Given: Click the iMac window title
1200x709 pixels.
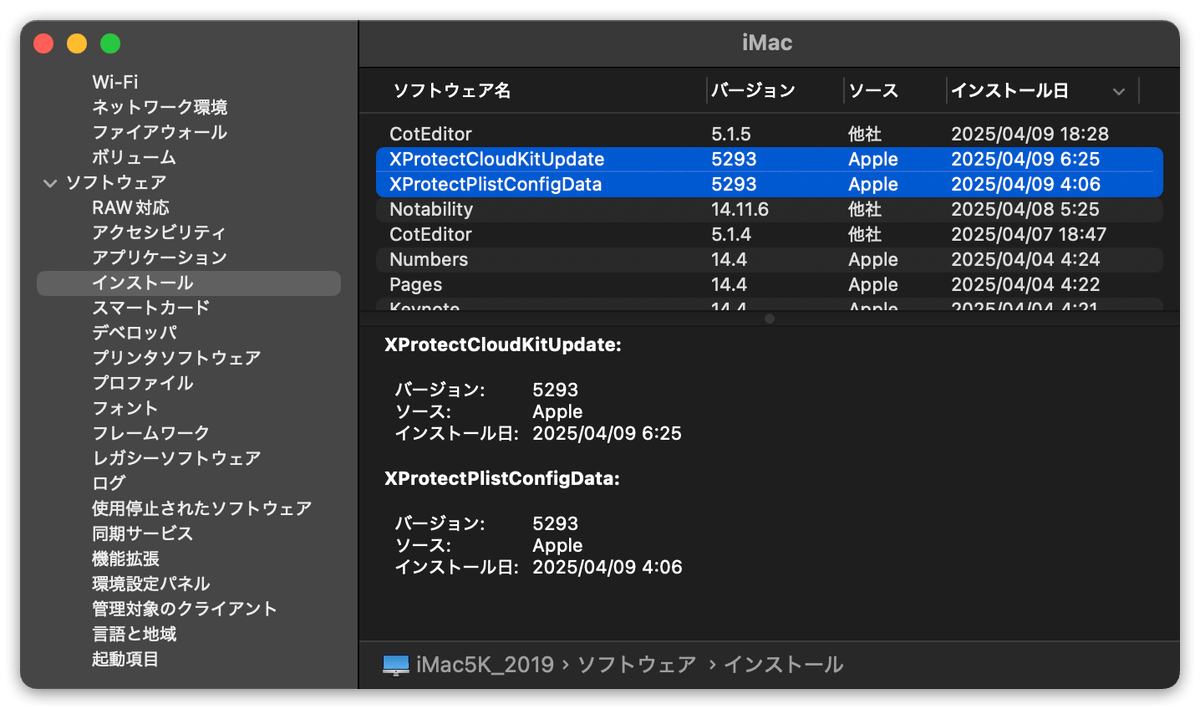Looking at the screenshot, I should pos(768,43).
